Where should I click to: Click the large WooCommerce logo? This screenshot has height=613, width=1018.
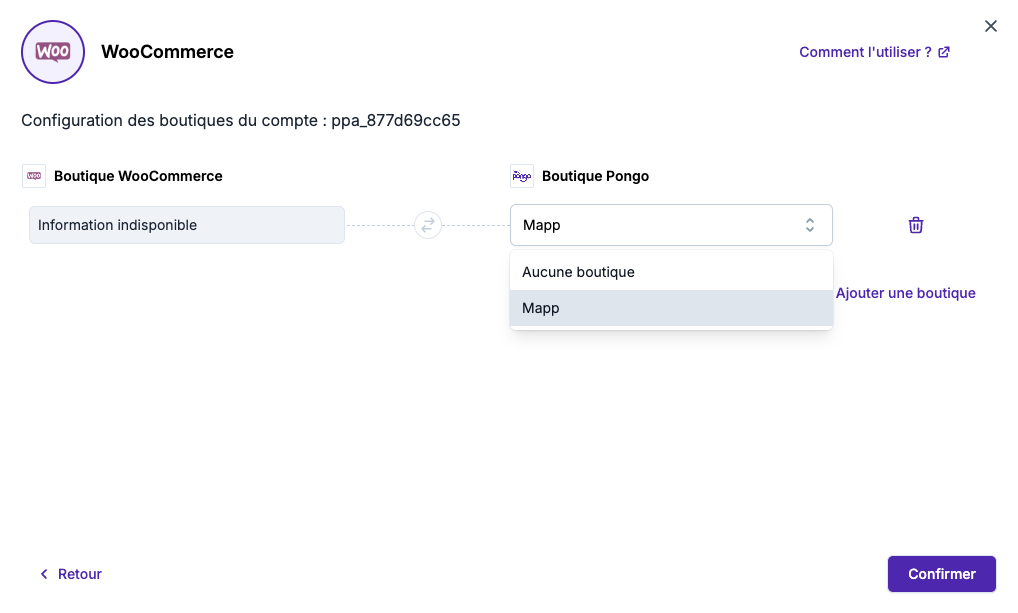[x=53, y=52]
